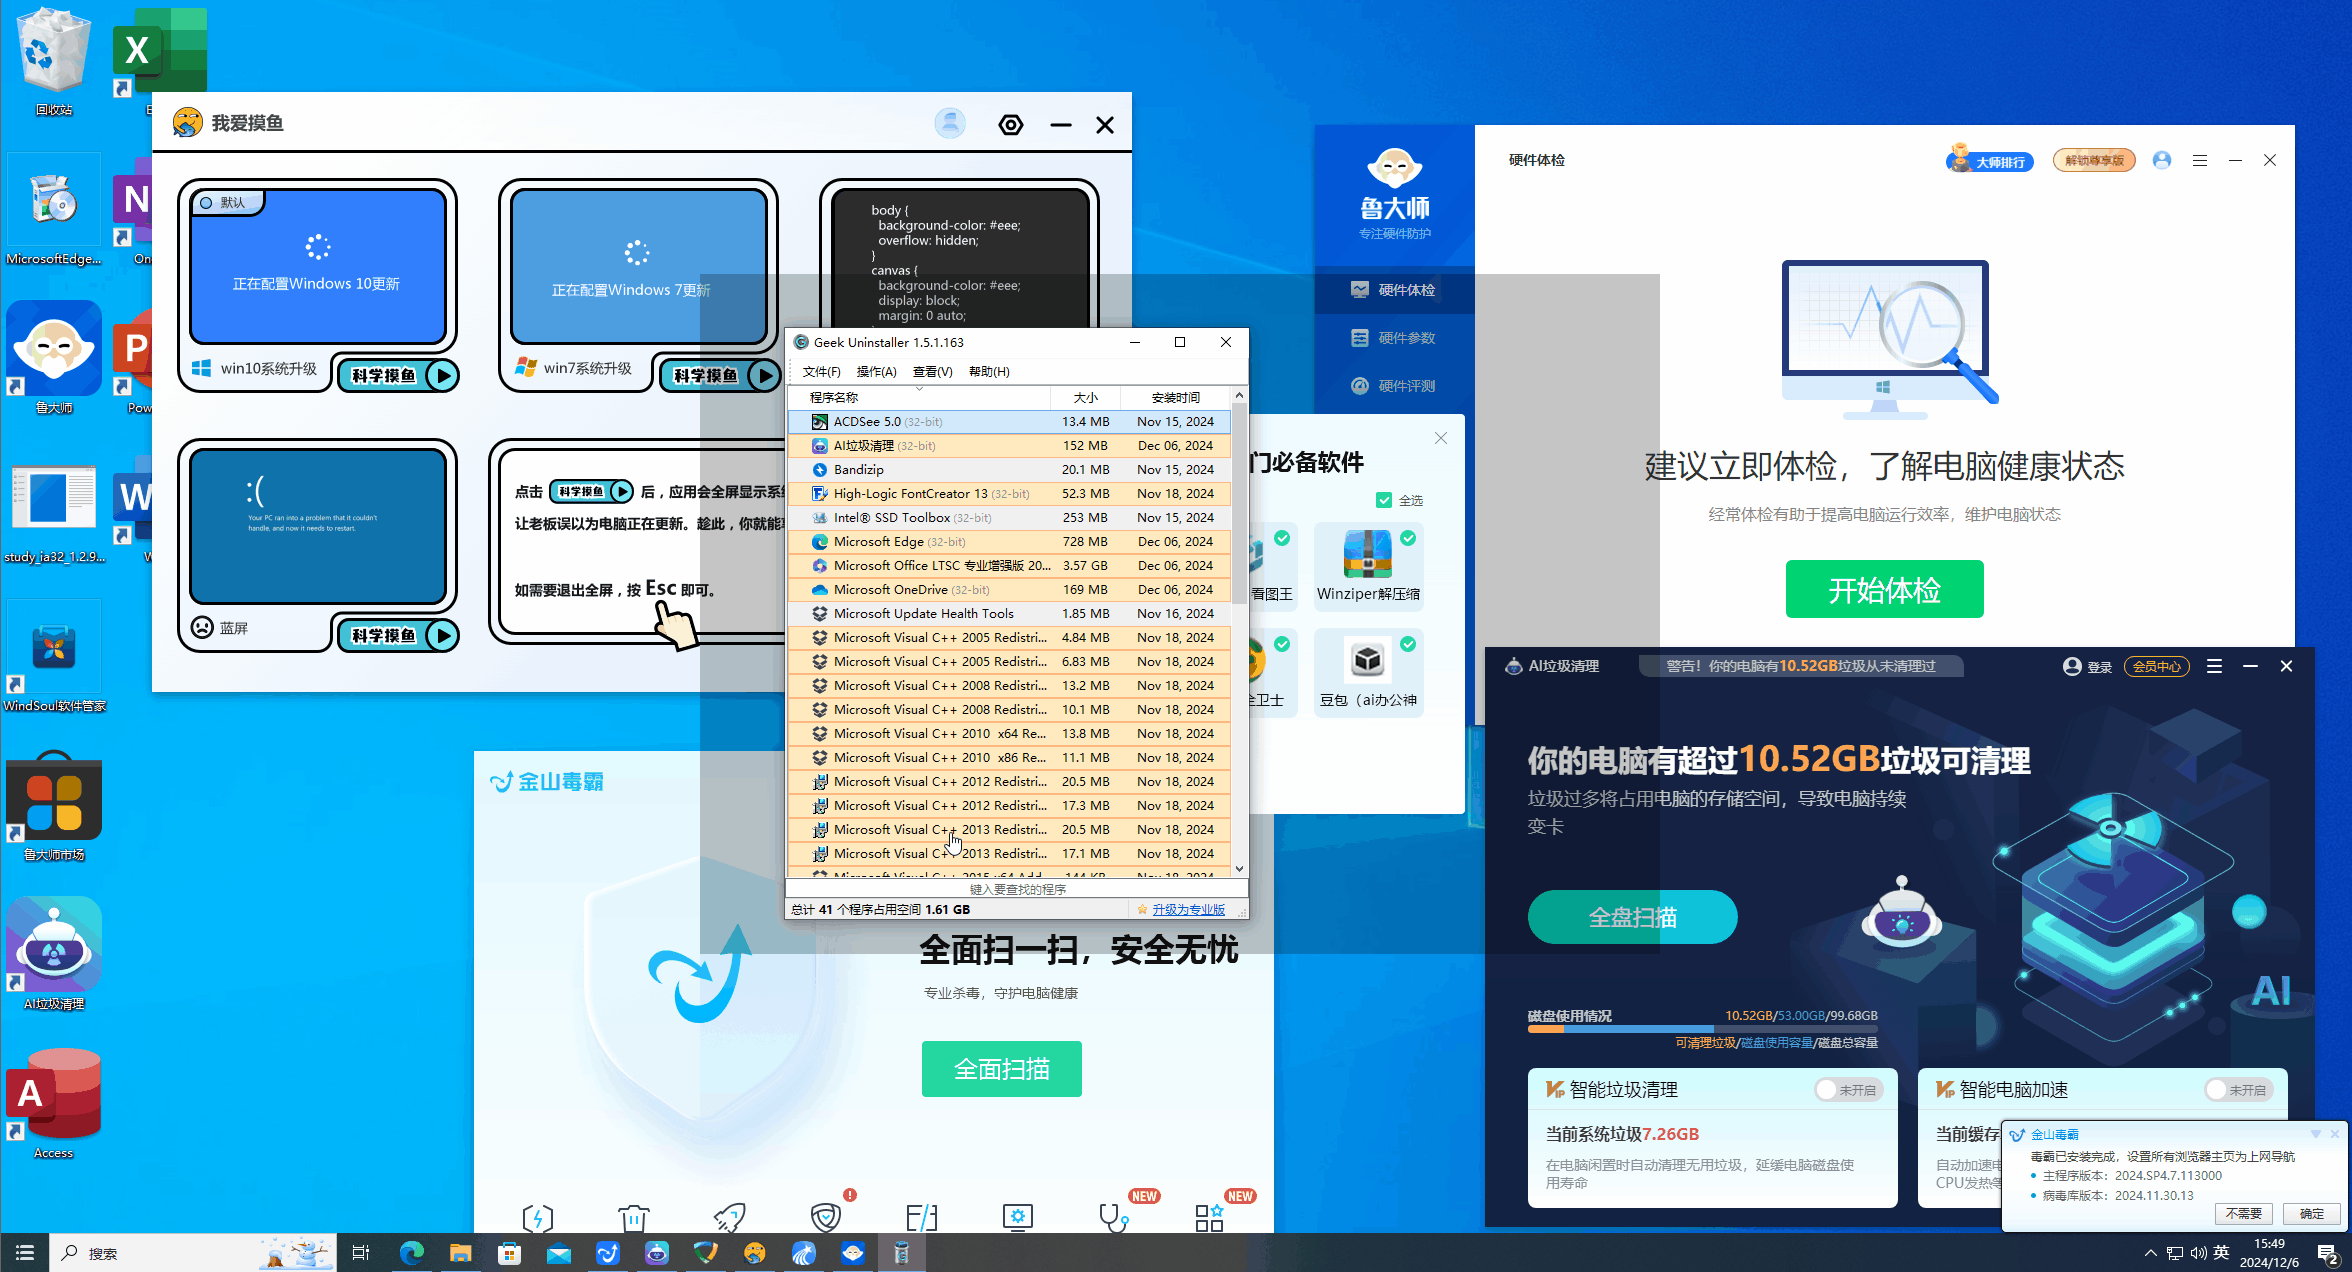Click taskbar search box
Image resolution: width=2352 pixels, height=1272 pixels.
click(x=193, y=1253)
